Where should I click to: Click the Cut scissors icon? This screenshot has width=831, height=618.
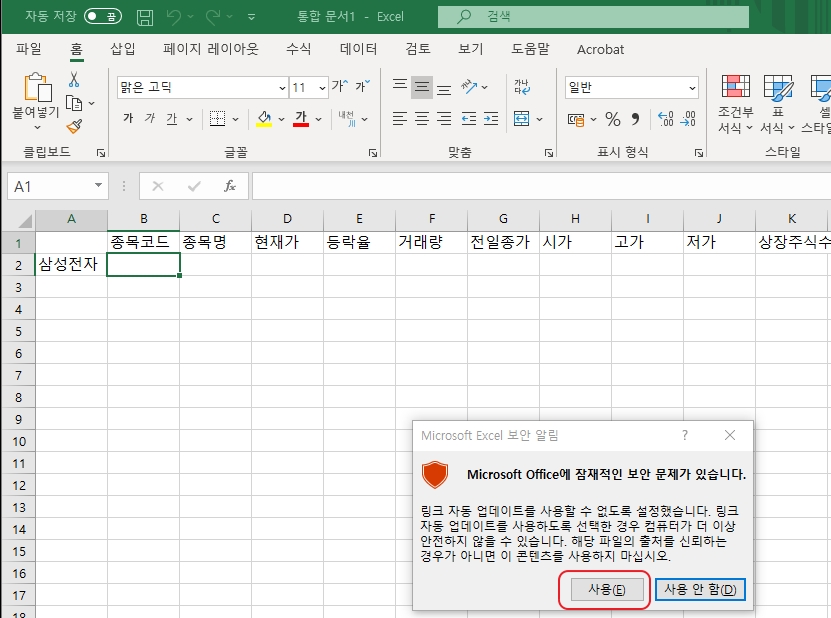pyautogui.click(x=74, y=80)
